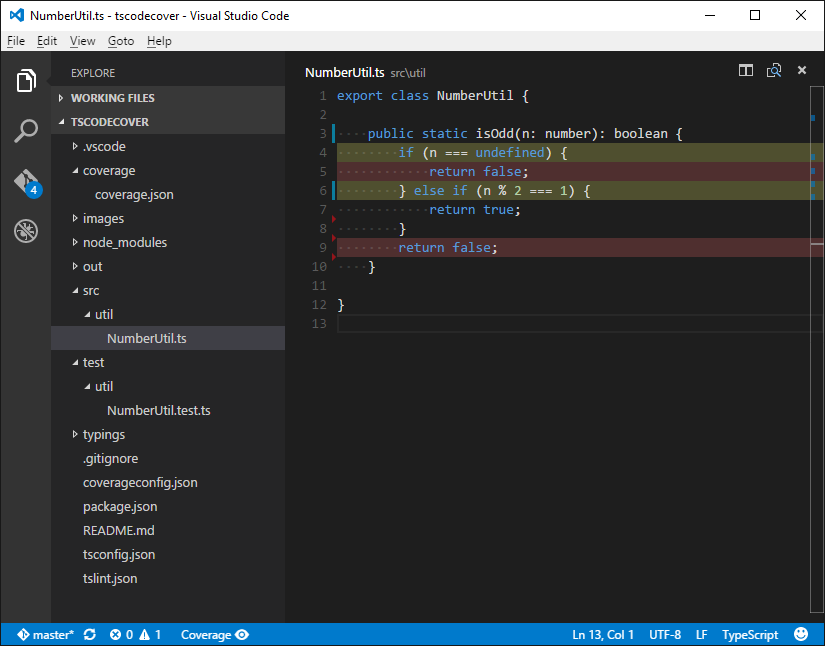The height and width of the screenshot is (646, 825).
Task: Open the Git view with badge 4
Action: (x=27, y=183)
